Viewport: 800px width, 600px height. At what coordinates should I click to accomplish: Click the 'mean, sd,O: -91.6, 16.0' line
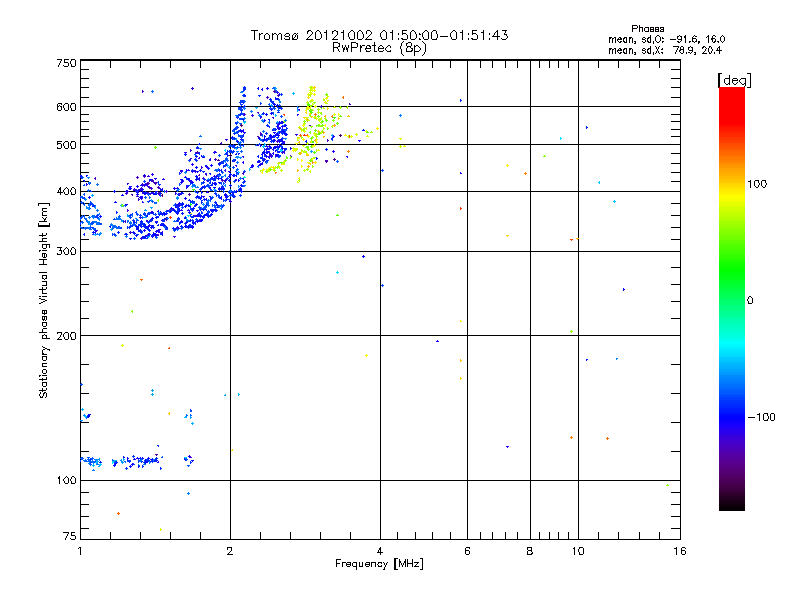[x=666, y=39]
